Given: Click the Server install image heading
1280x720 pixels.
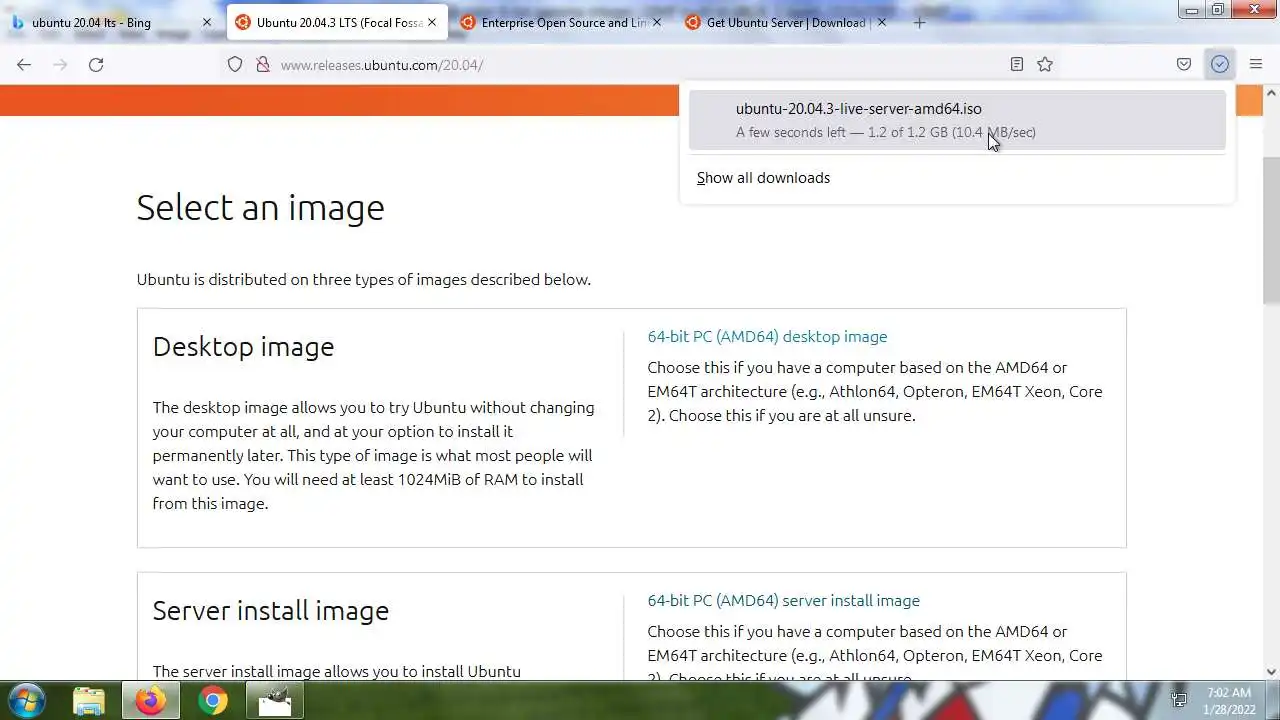Looking at the screenshot, I should pos(270,611).
